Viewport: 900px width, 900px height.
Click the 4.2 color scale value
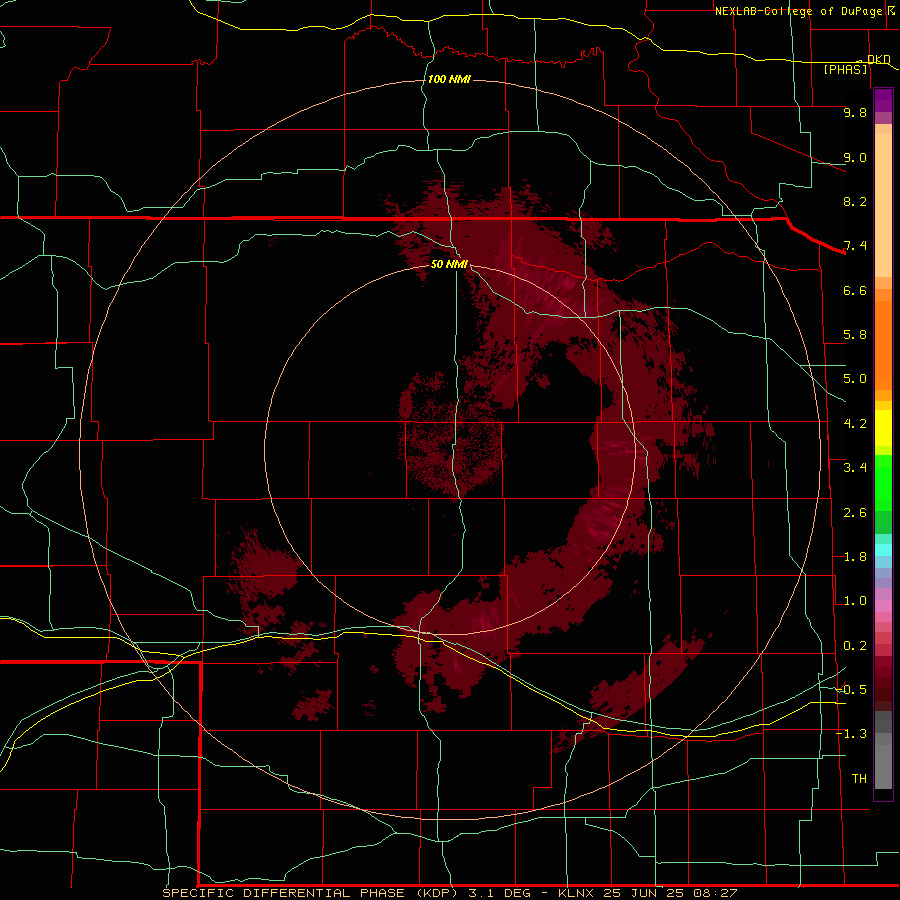point(855,424)
